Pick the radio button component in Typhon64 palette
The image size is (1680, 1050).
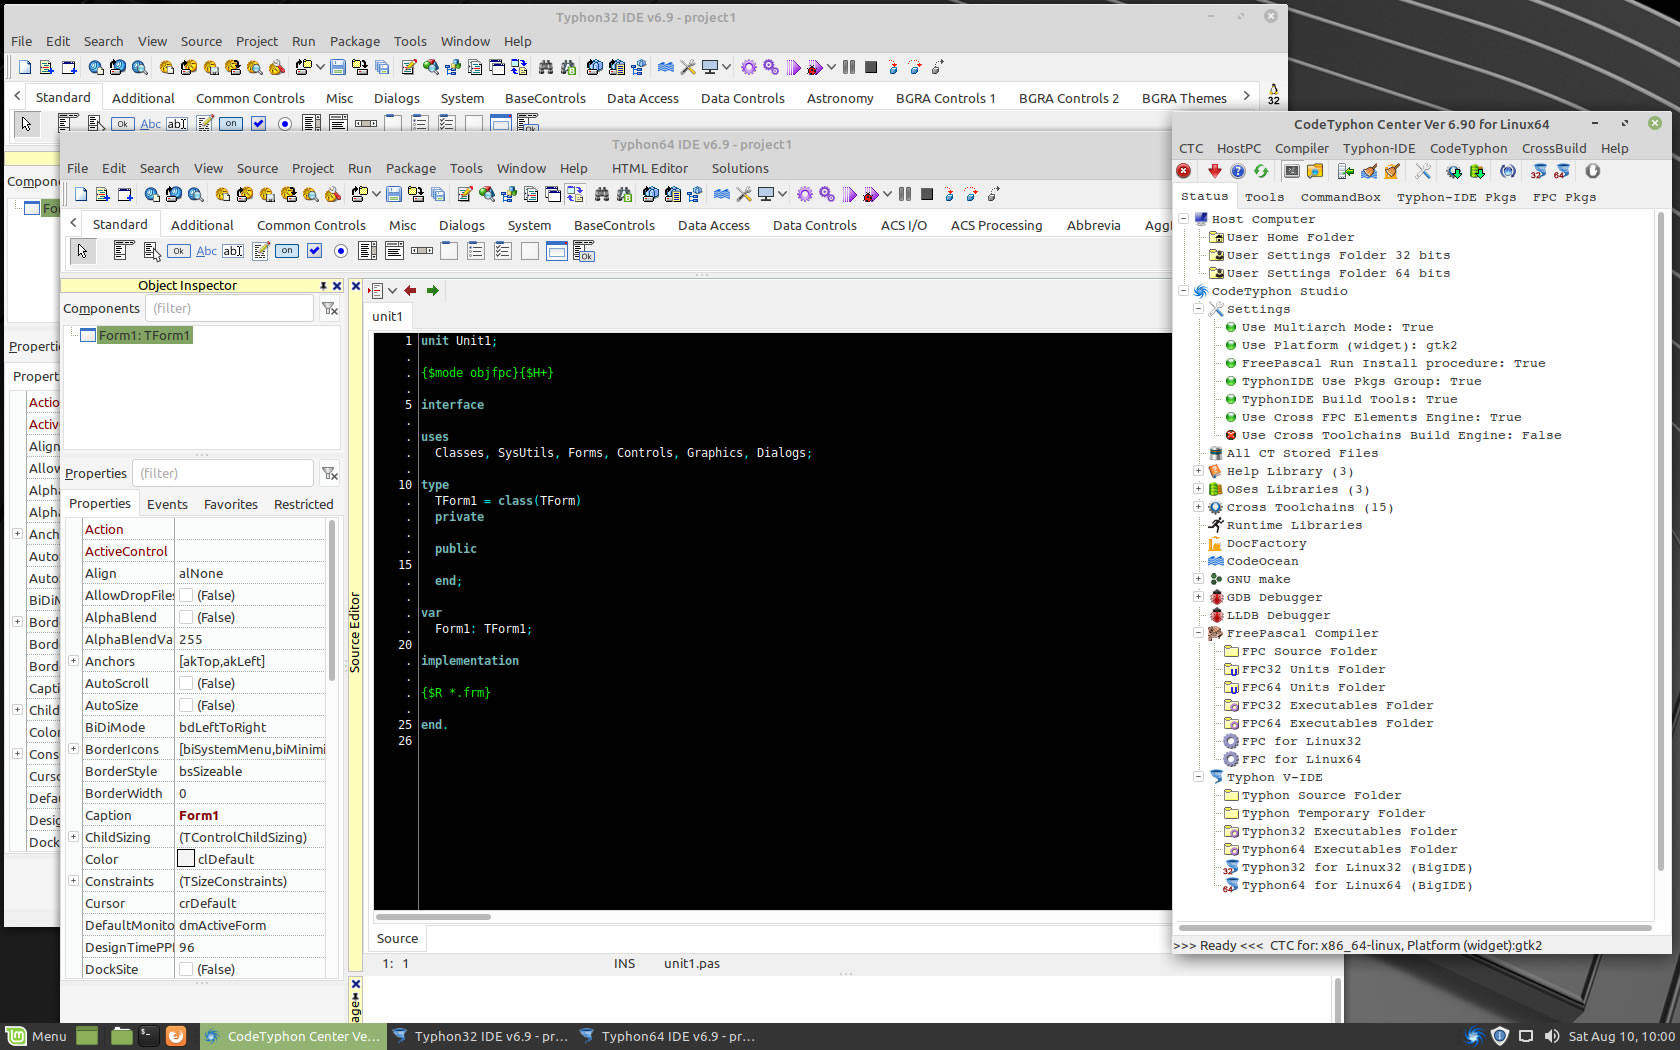pos(341,251)
